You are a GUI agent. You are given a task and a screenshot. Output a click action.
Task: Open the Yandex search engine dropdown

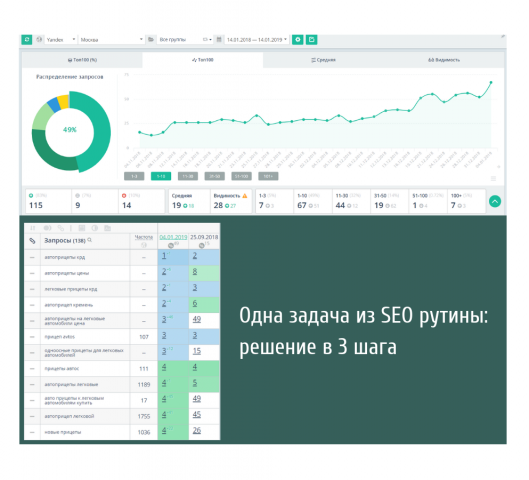(x=61, y=39)
